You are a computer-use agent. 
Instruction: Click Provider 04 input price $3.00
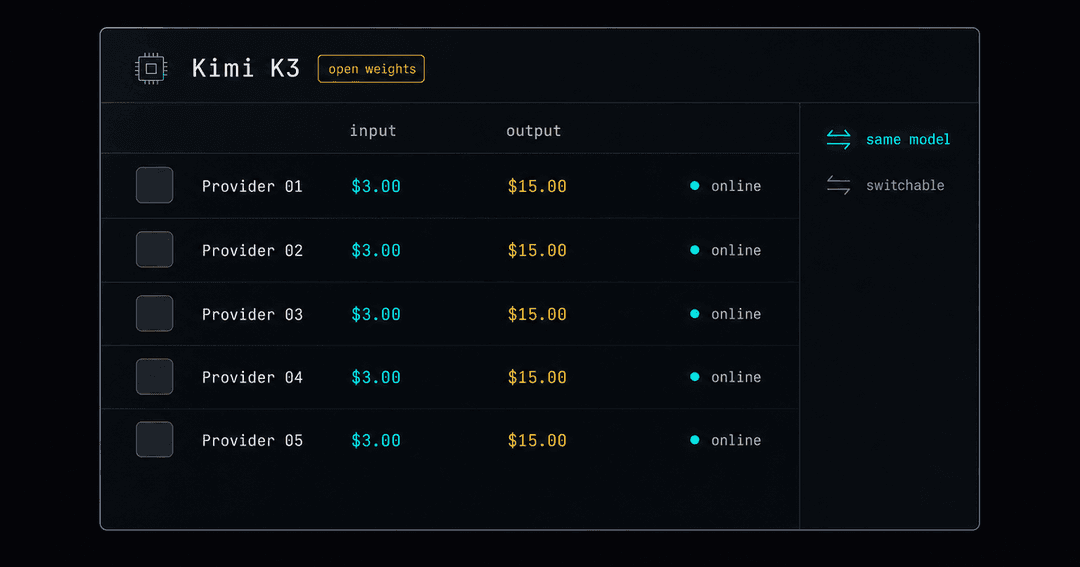point(376,378)
